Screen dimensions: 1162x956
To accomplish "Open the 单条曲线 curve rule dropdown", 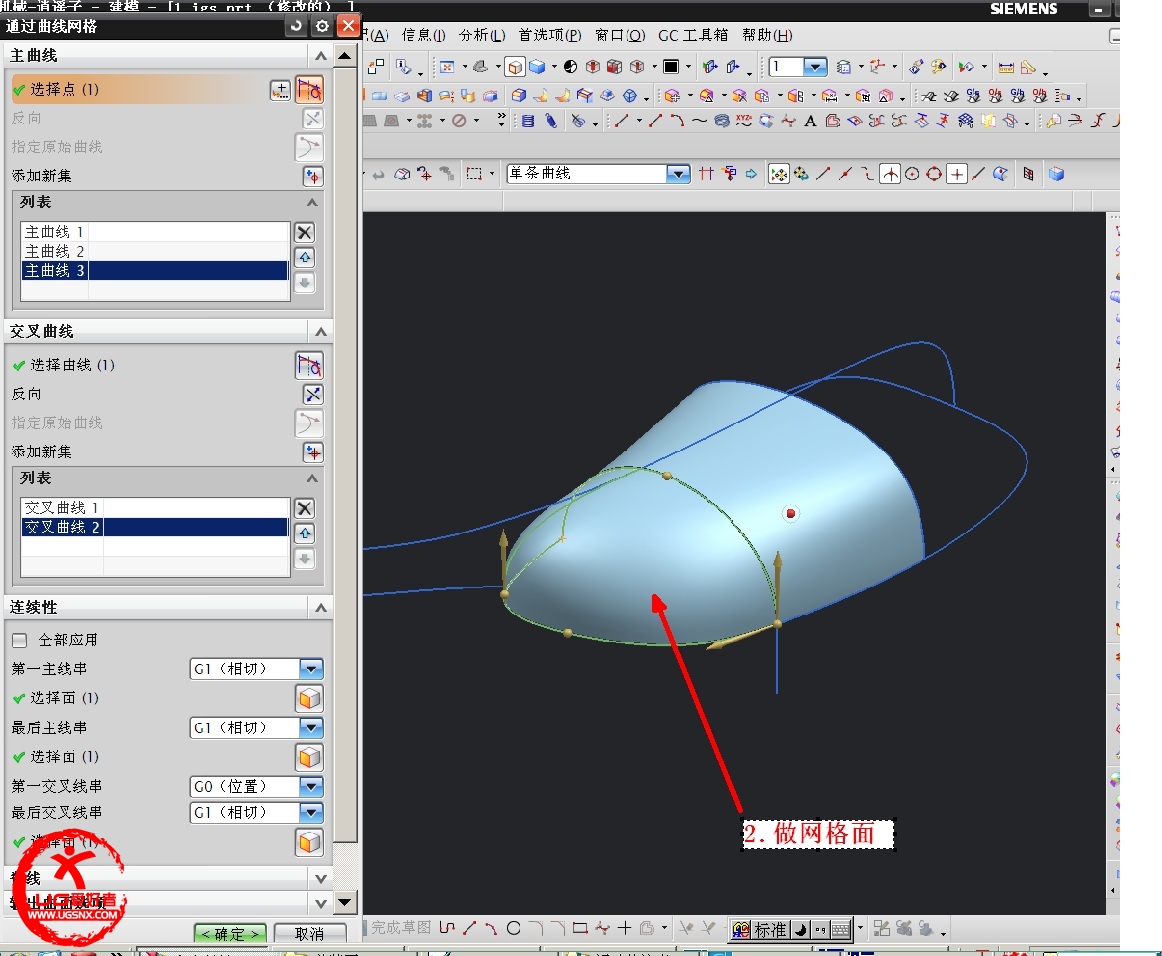I will pyautogui.click(x=677, y=174).
